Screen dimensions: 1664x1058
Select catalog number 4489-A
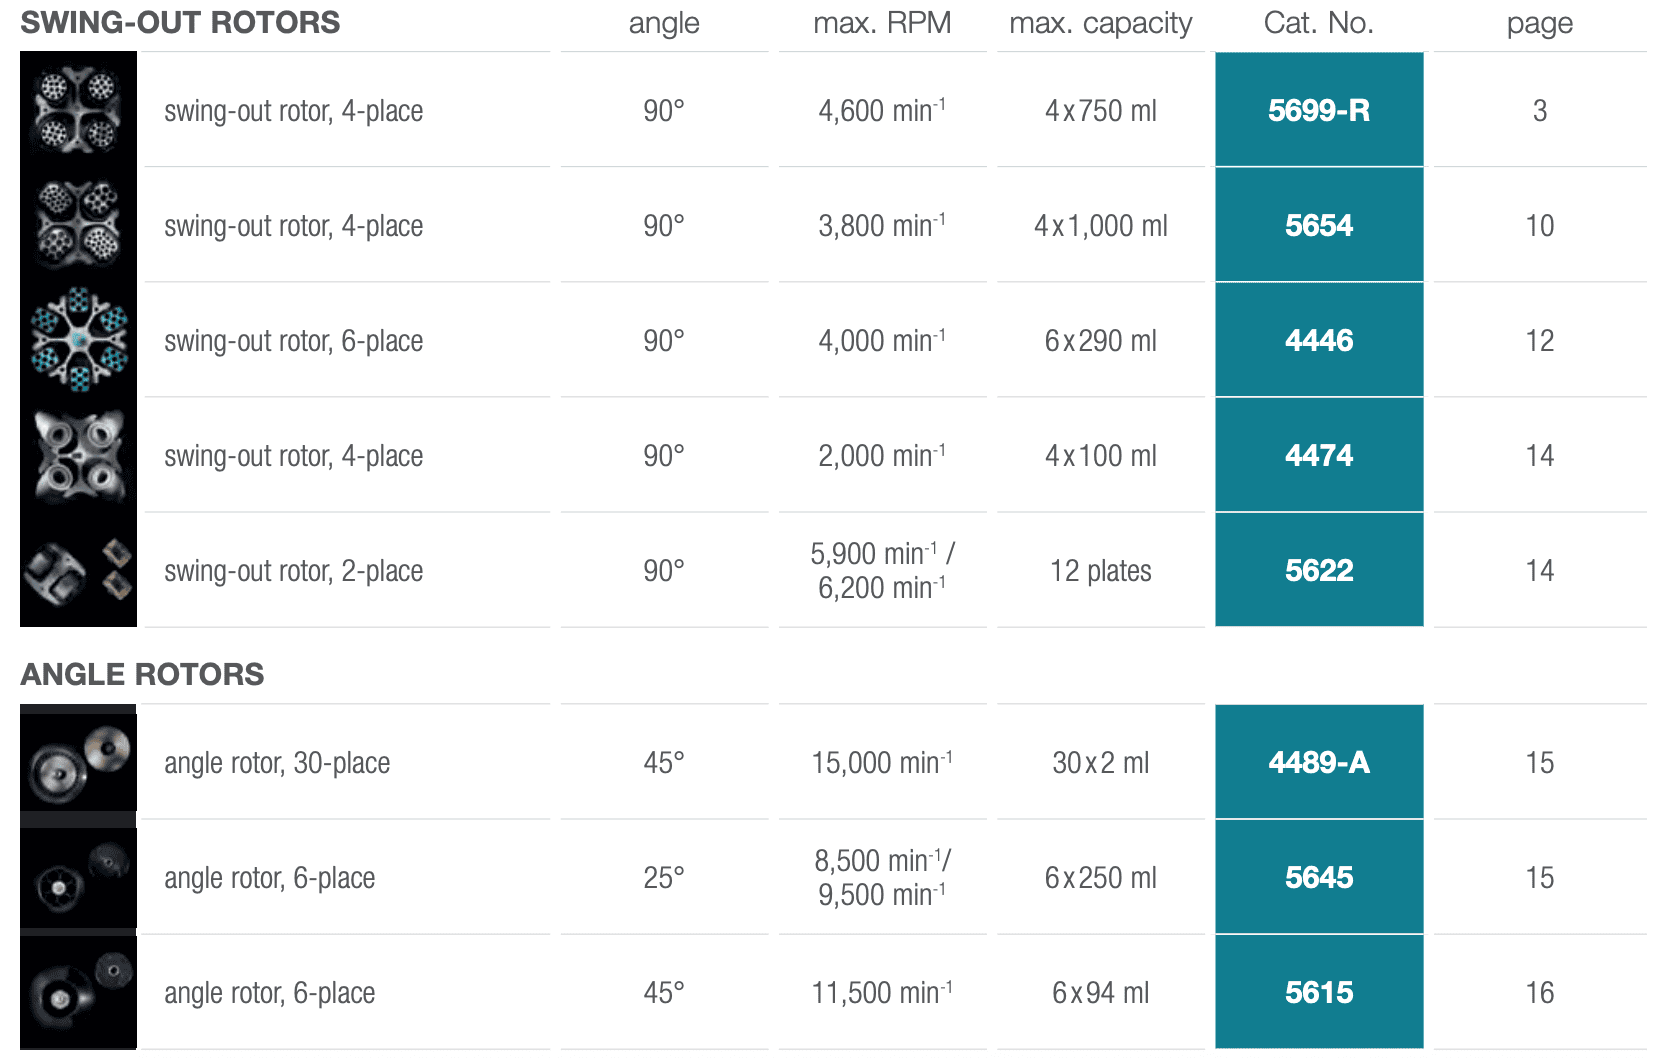tap(1319, 762)
